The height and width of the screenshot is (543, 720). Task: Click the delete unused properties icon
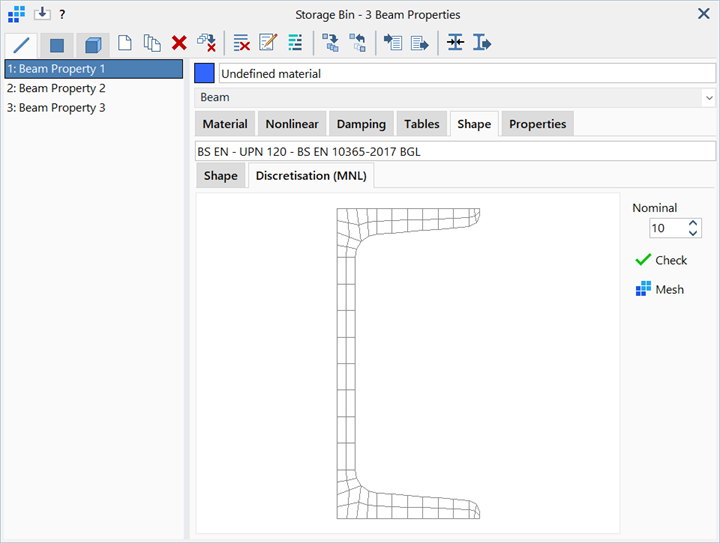(x=207, y=43)
